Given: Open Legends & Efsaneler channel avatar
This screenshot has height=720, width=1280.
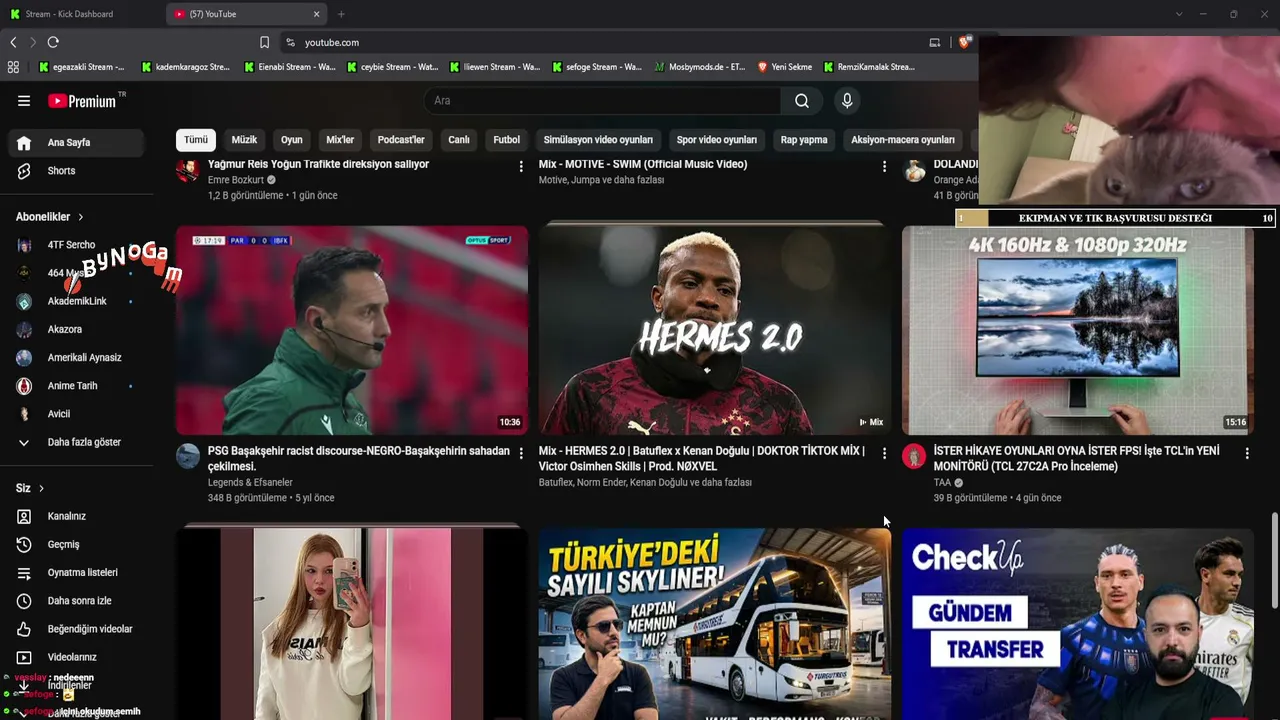Looking at the screenshot, I should [x=188, y=456].
